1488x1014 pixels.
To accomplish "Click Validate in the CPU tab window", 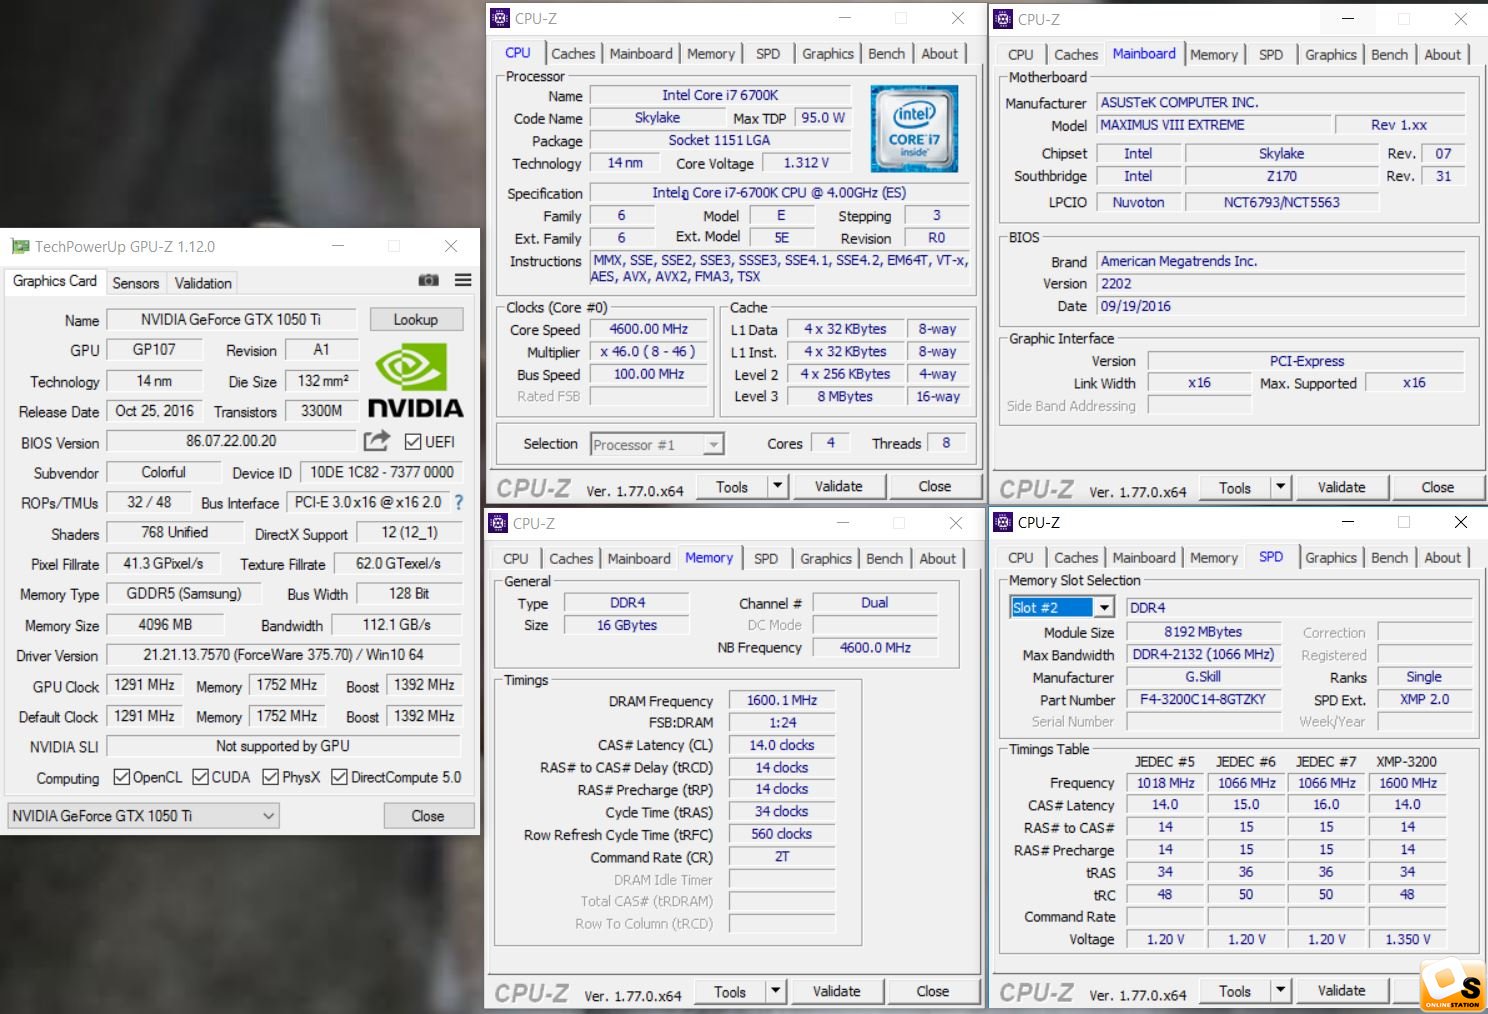I will click(x=838, y=487).
